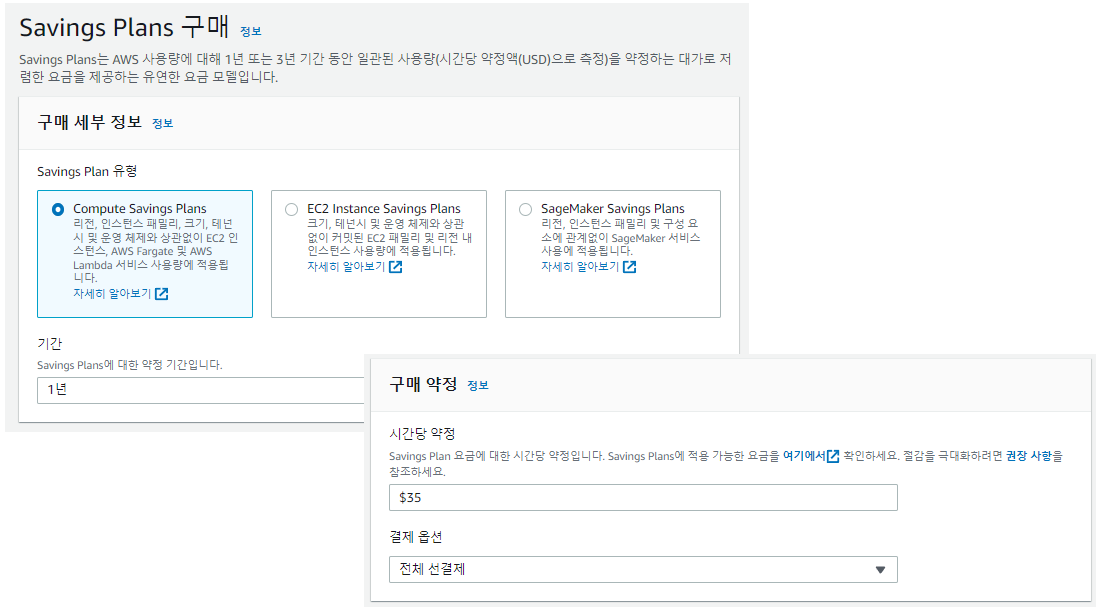1102x611 pixels.
Task: Open the 권장 사항 recommendations link
Action: (1029, 456)
